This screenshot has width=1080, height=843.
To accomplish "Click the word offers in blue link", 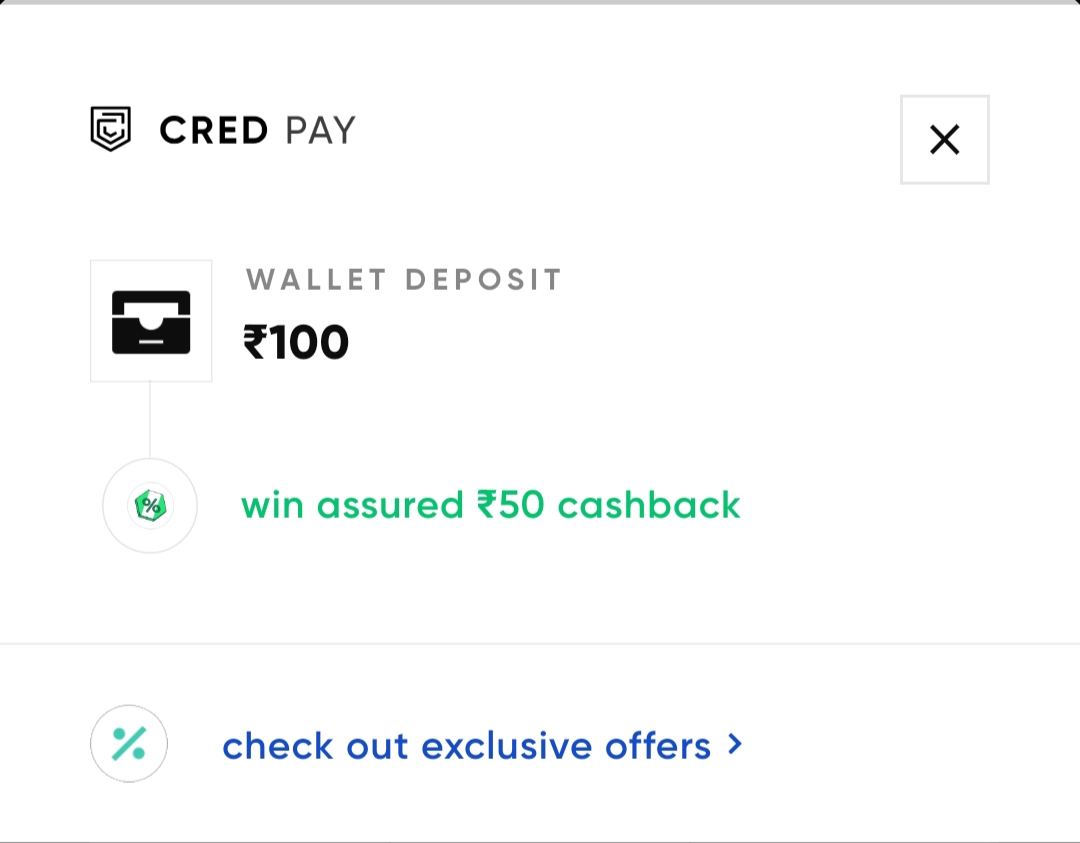I will click(658, 746).
